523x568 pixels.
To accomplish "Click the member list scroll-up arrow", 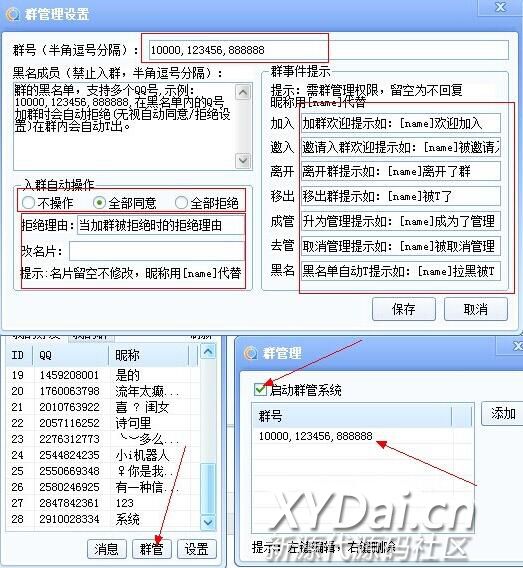I will tap(208, 351).
